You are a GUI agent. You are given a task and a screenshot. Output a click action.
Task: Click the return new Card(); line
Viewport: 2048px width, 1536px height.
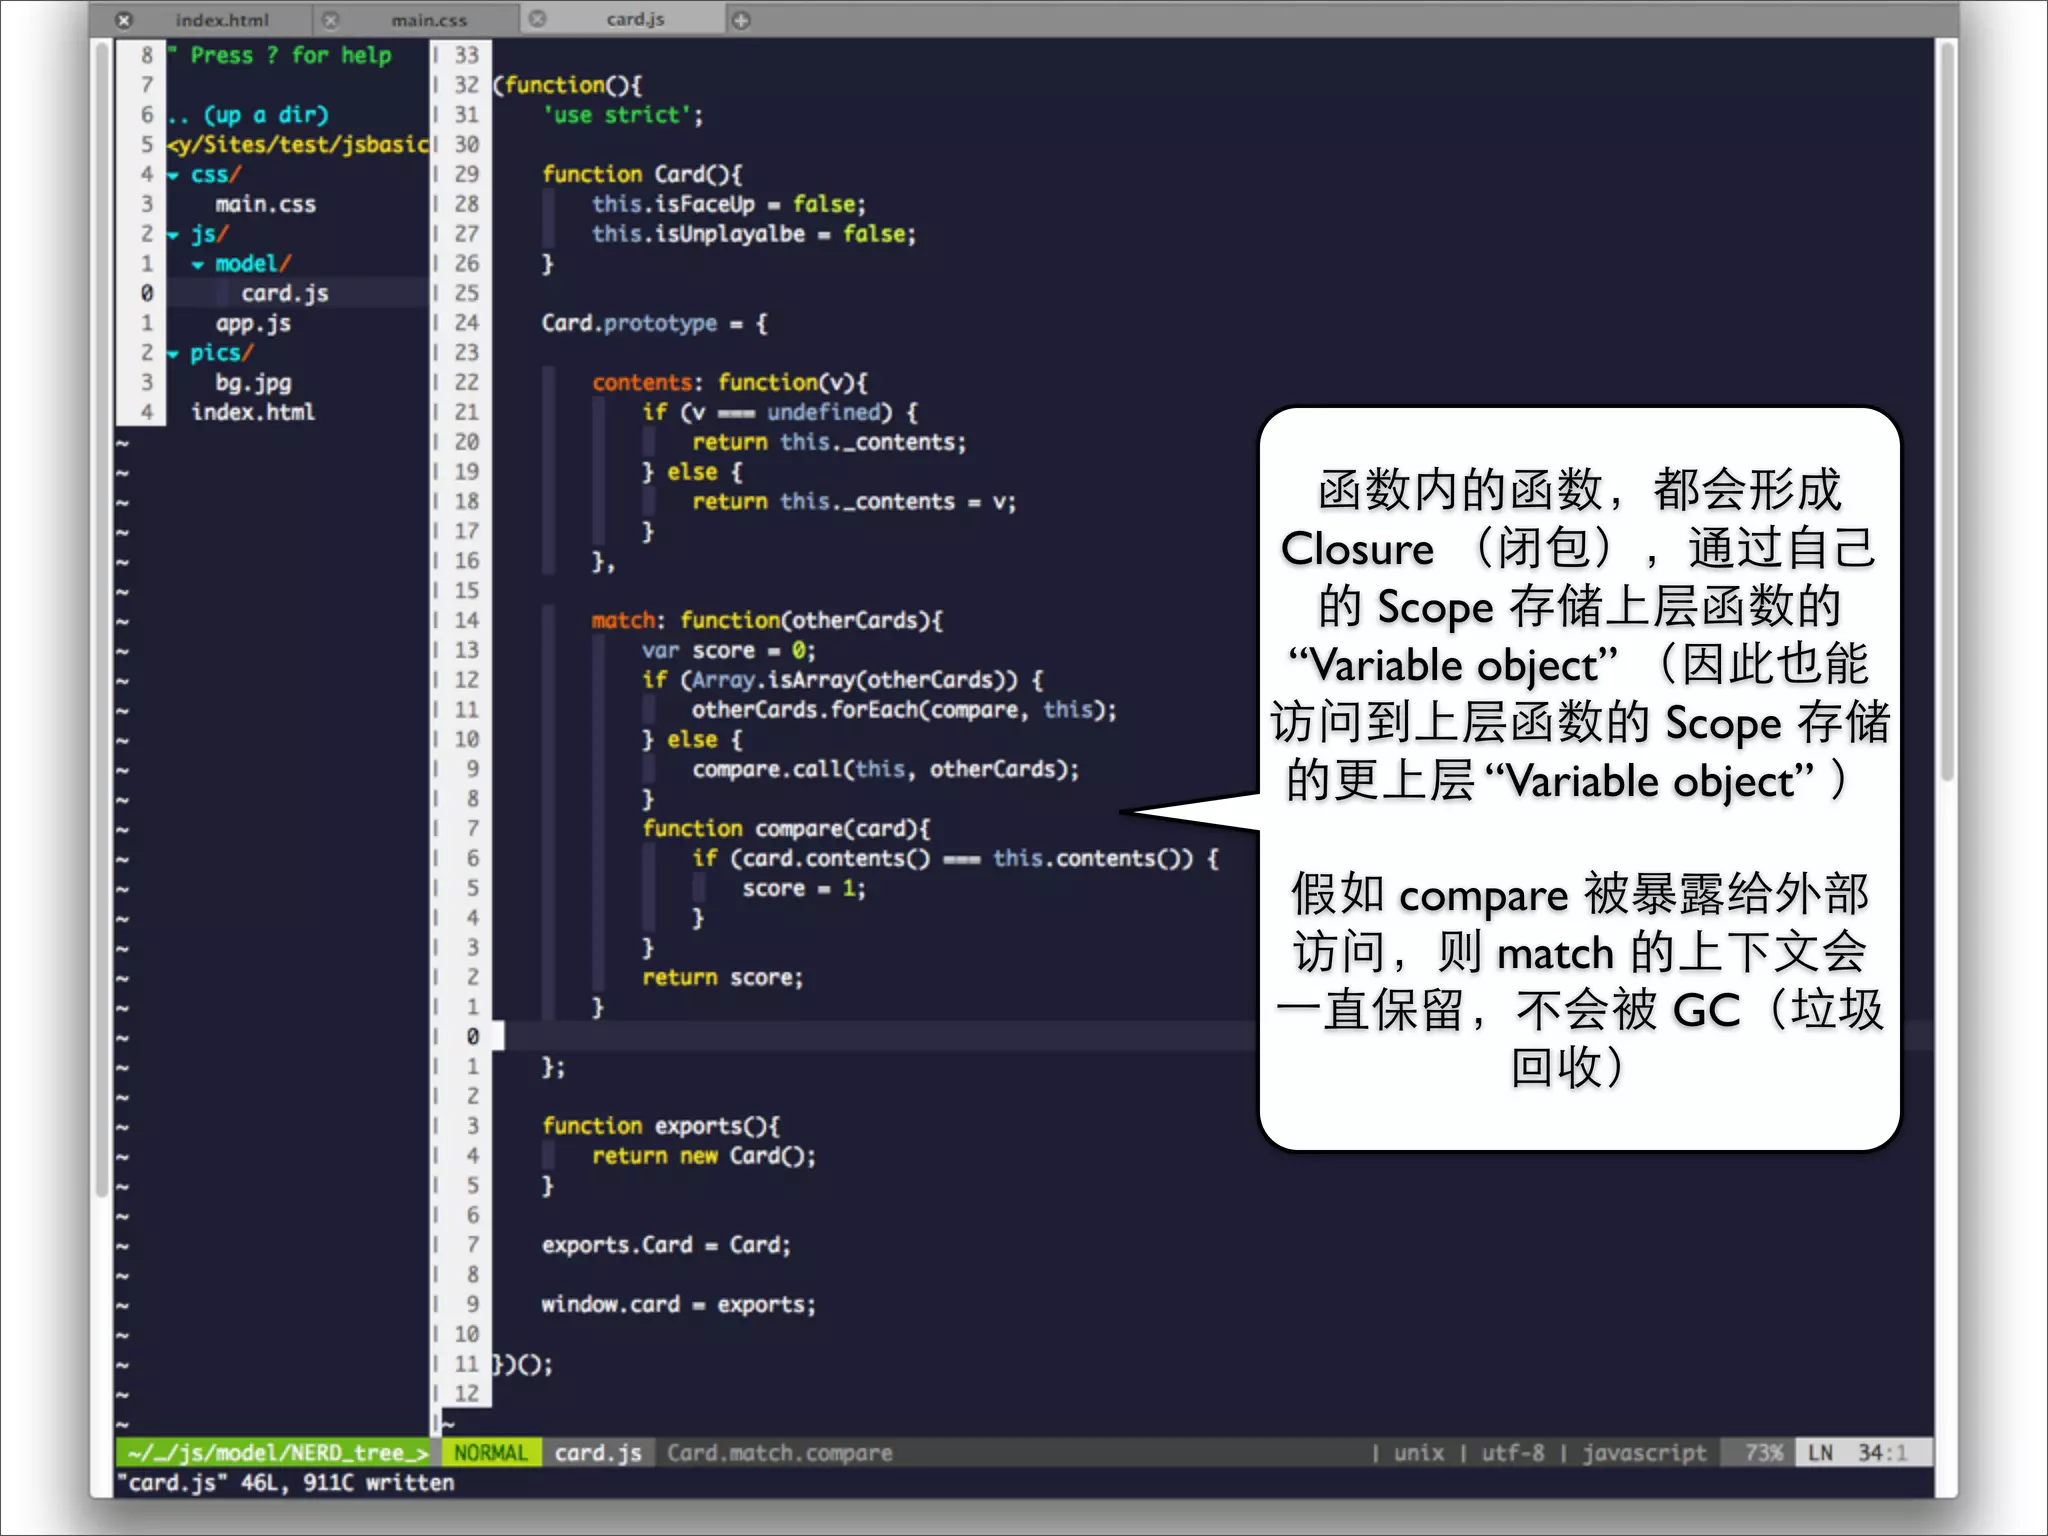coord(704,1156)
